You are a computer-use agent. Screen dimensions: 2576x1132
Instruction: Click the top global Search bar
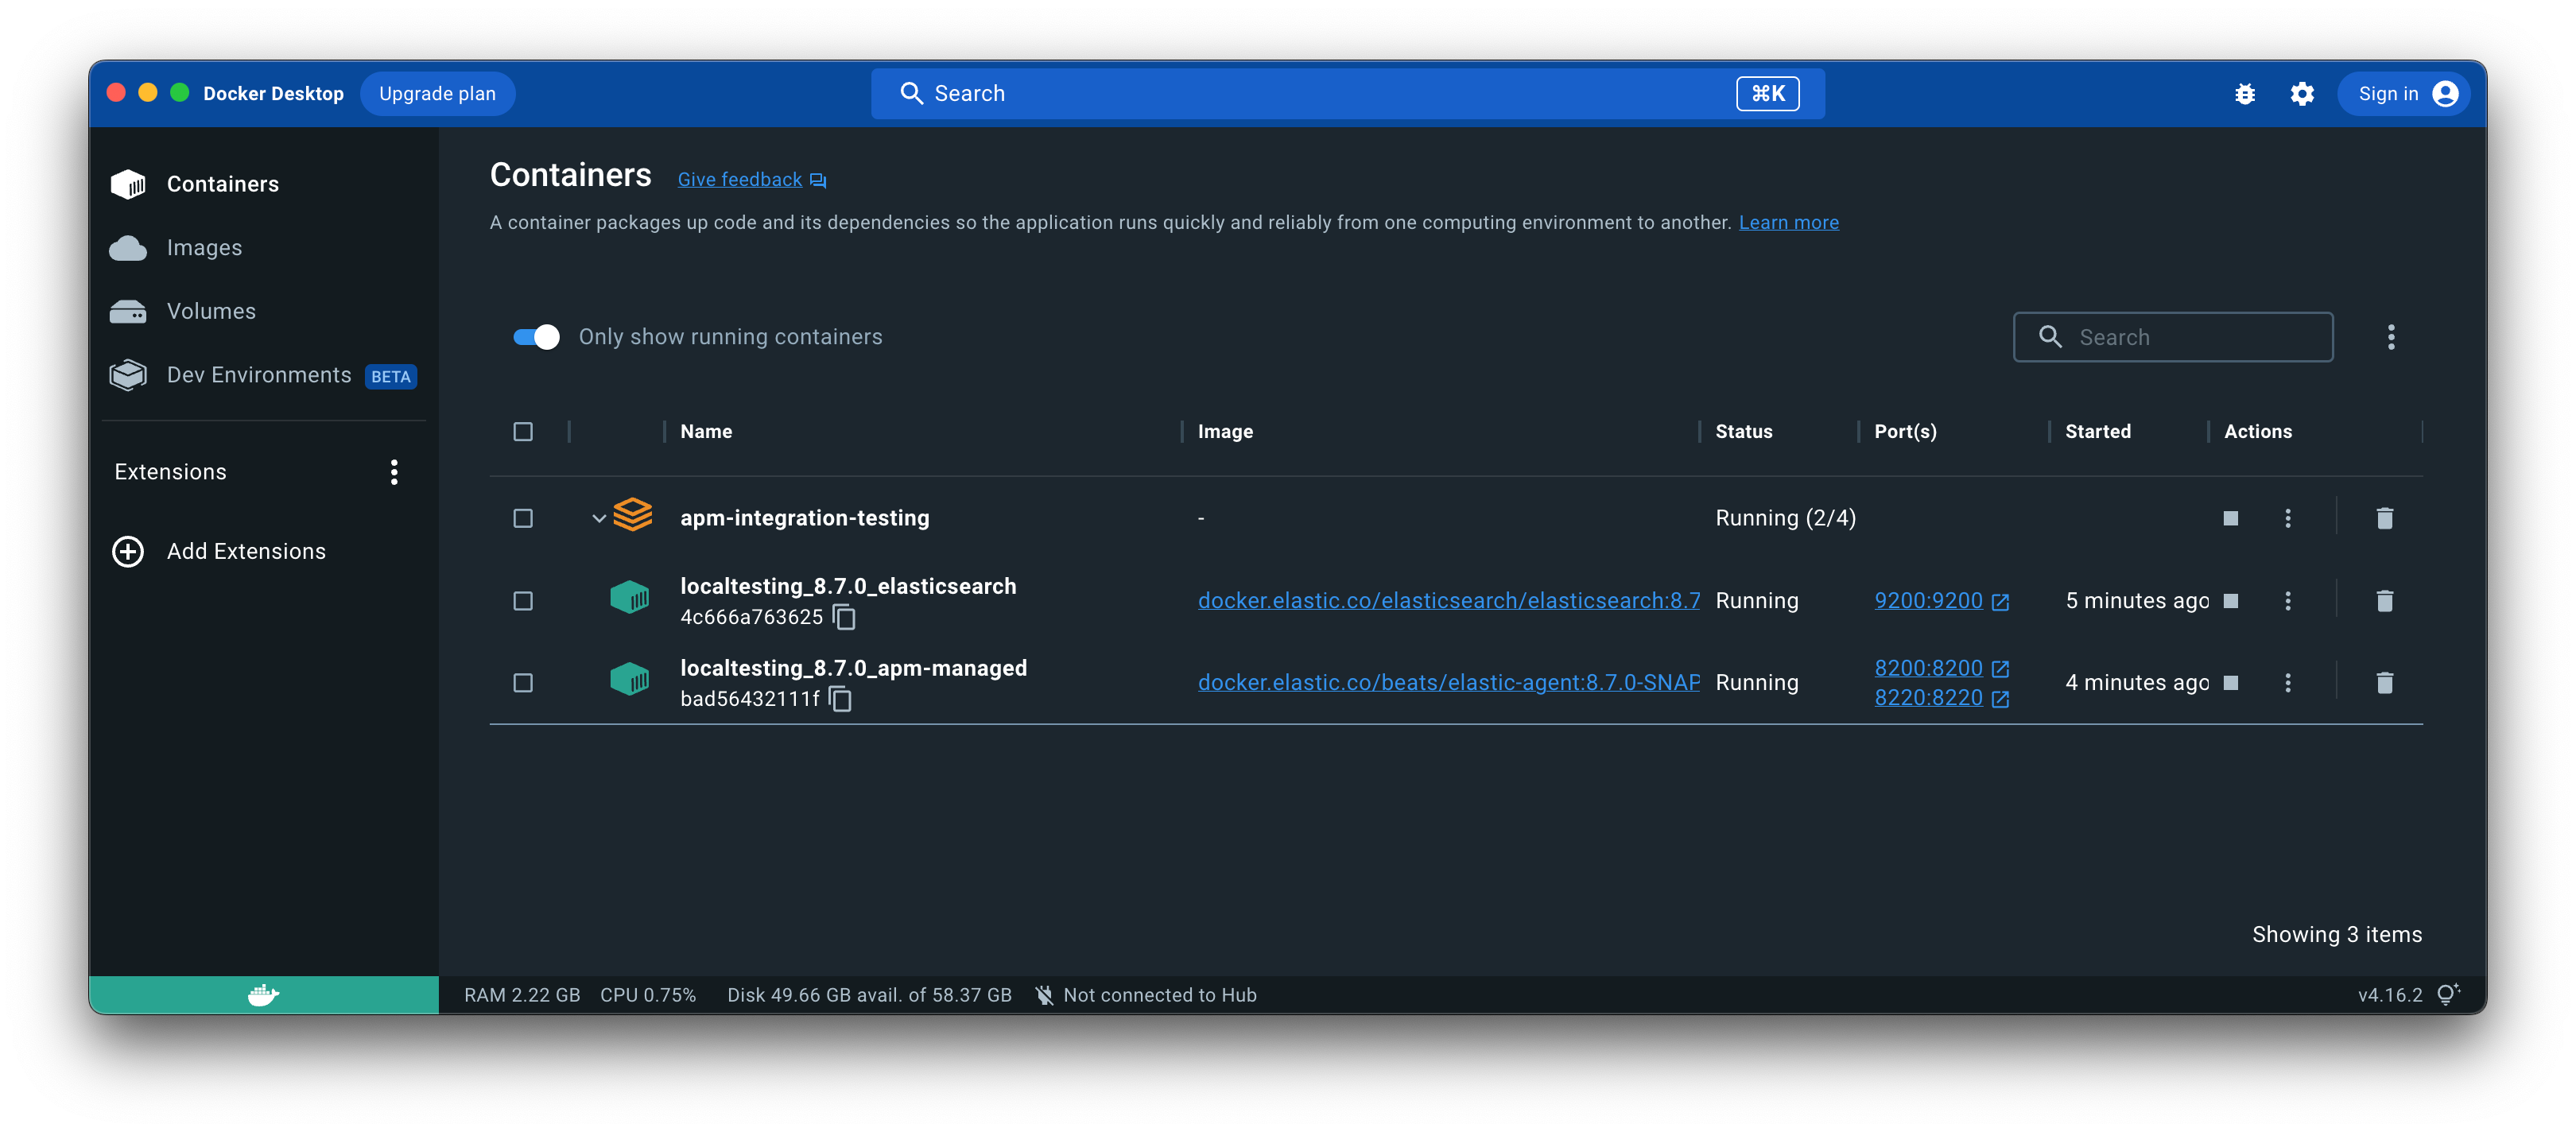pyautogui.click(x=1347, y=93)
